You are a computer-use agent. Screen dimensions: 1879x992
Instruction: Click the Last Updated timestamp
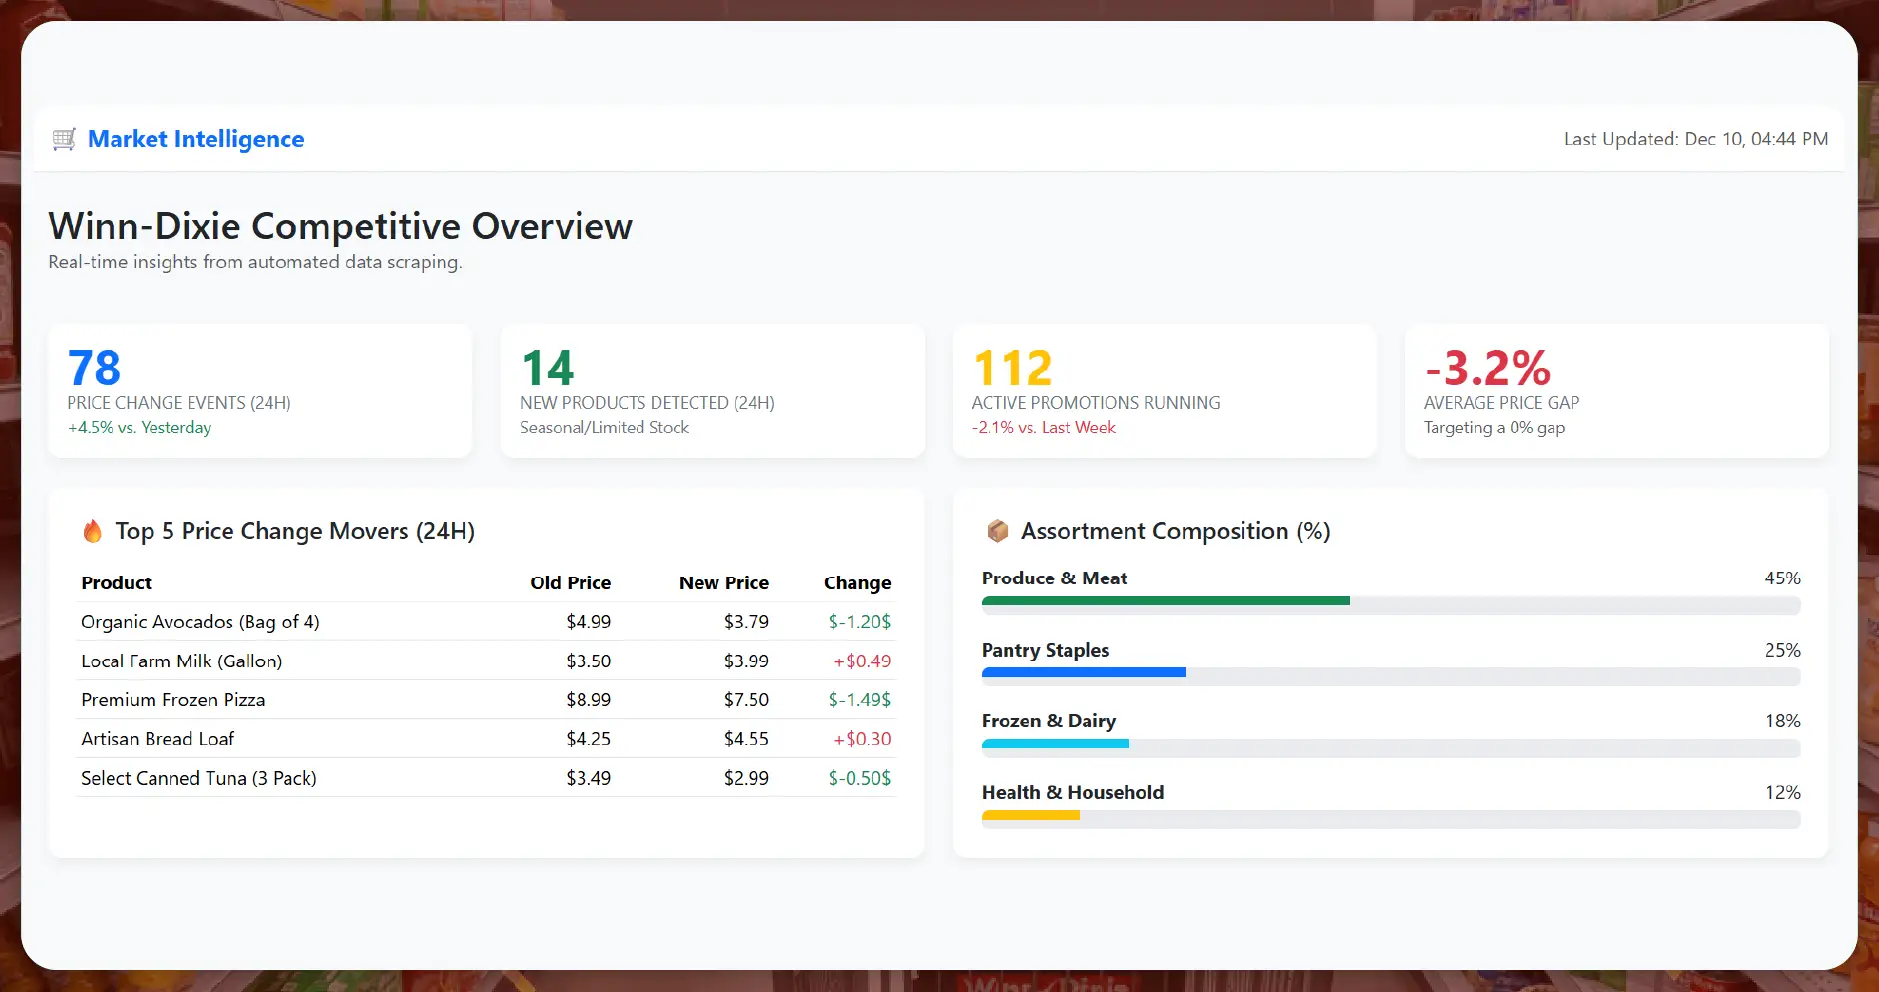pyautogui.click(x=1695, y=139)
